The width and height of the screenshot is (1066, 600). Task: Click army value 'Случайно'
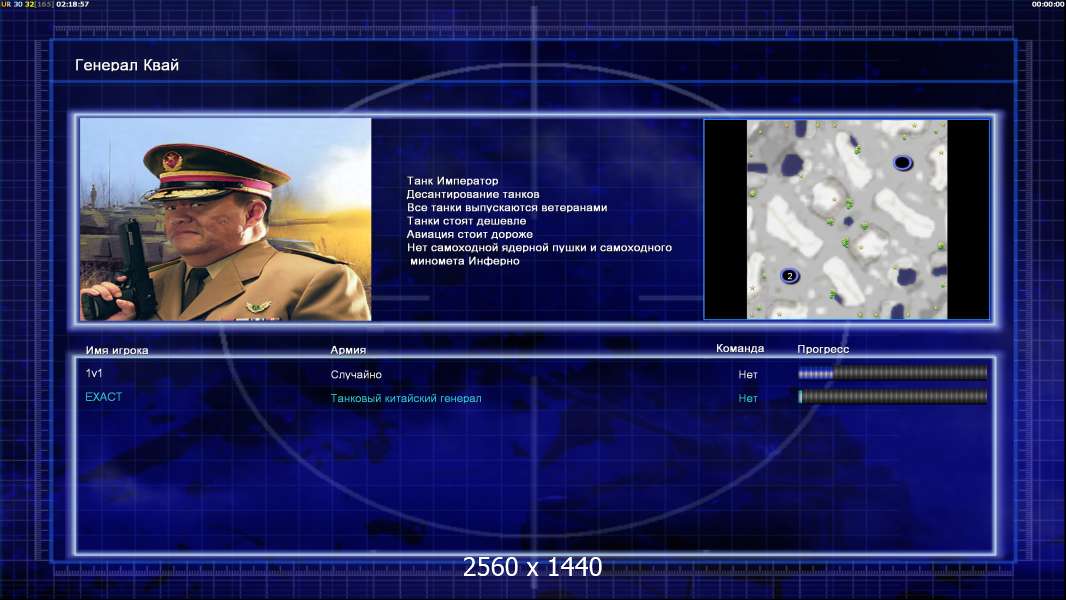(x=356, y=374)
